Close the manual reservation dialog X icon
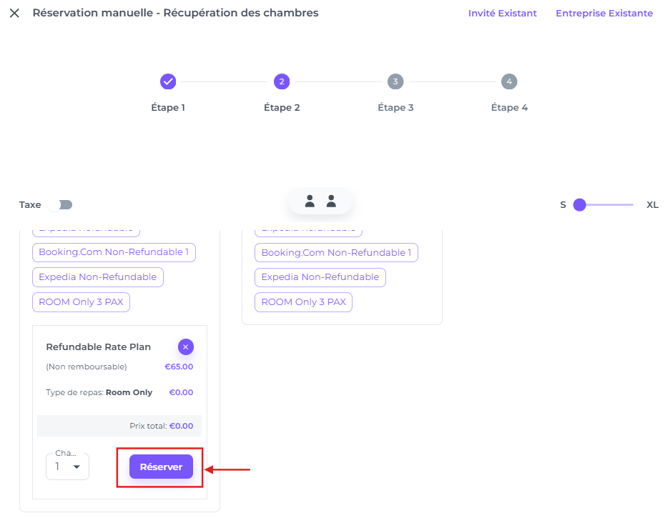Image resolution: width=670 pixels, height=518 pixels. (15, 13)
